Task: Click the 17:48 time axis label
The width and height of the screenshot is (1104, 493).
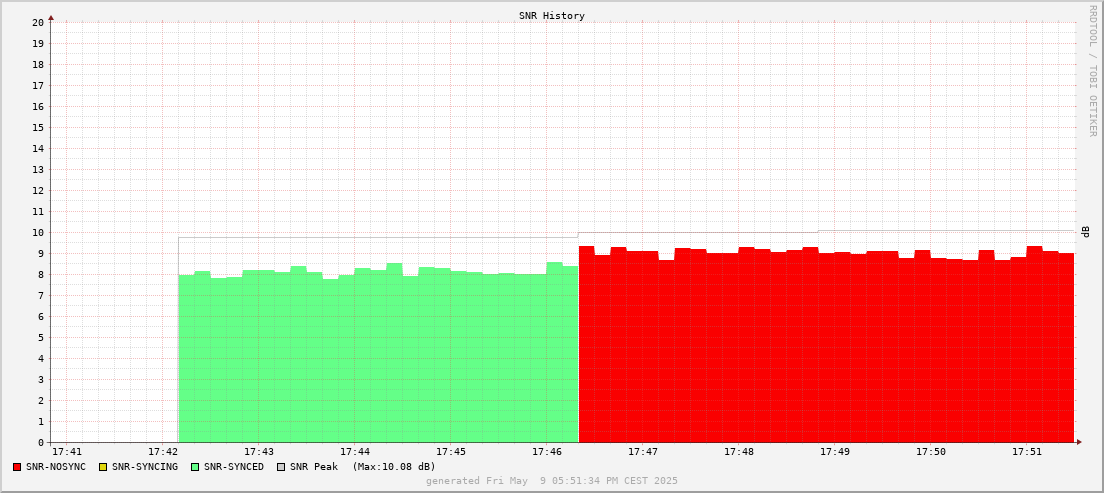Action: 739,451
